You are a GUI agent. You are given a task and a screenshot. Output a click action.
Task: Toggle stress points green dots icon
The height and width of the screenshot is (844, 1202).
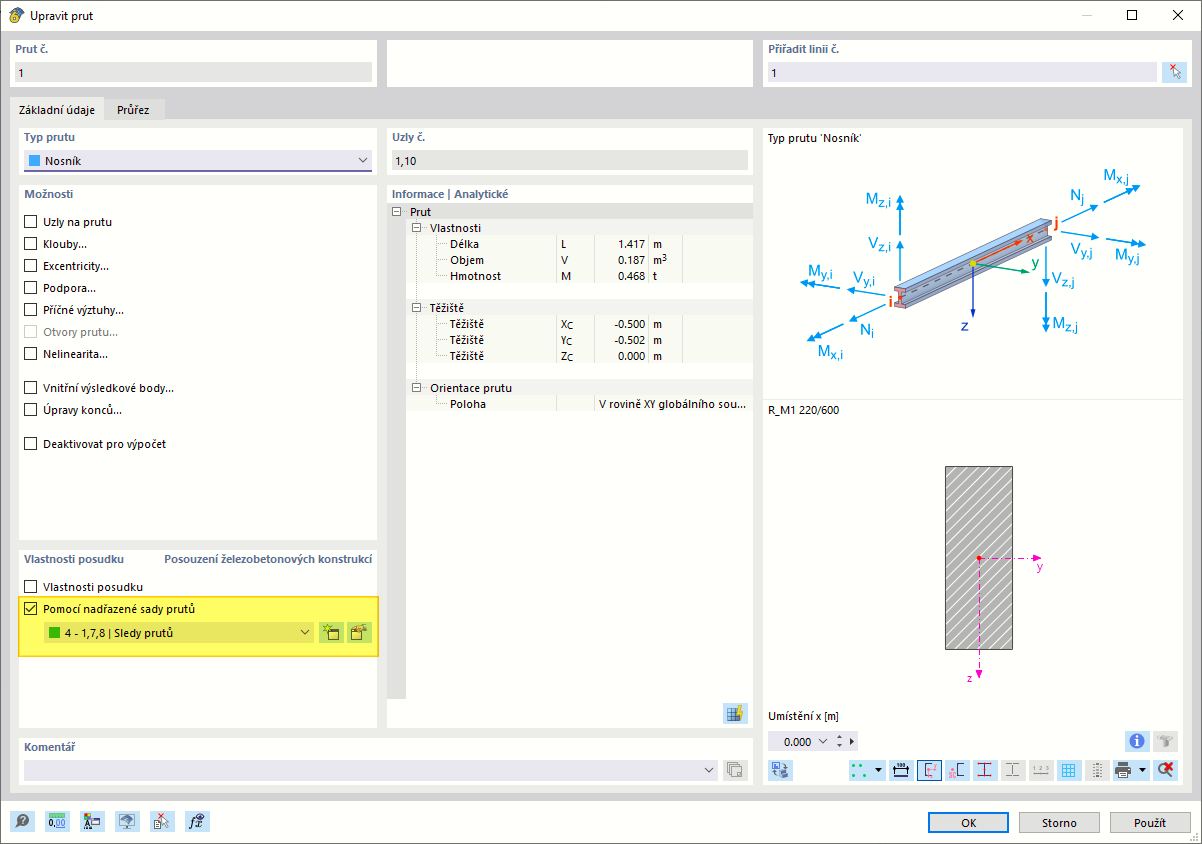click(860, 770)
